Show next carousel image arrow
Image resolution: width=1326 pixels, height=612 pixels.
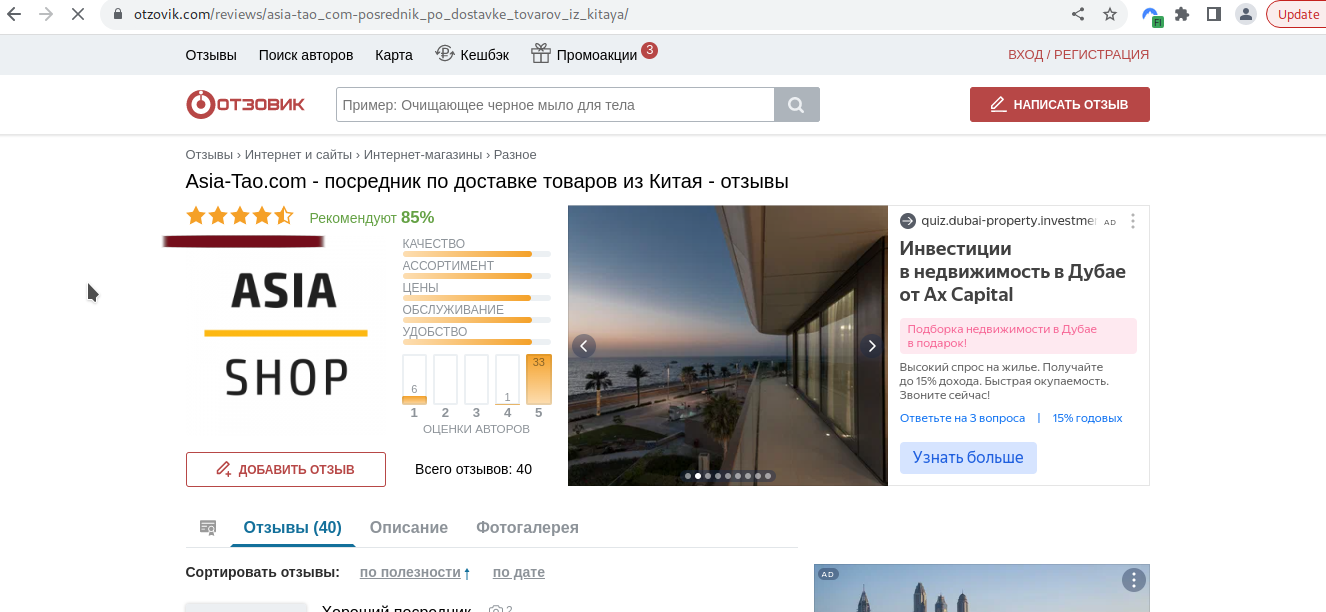tap(872, 346)
